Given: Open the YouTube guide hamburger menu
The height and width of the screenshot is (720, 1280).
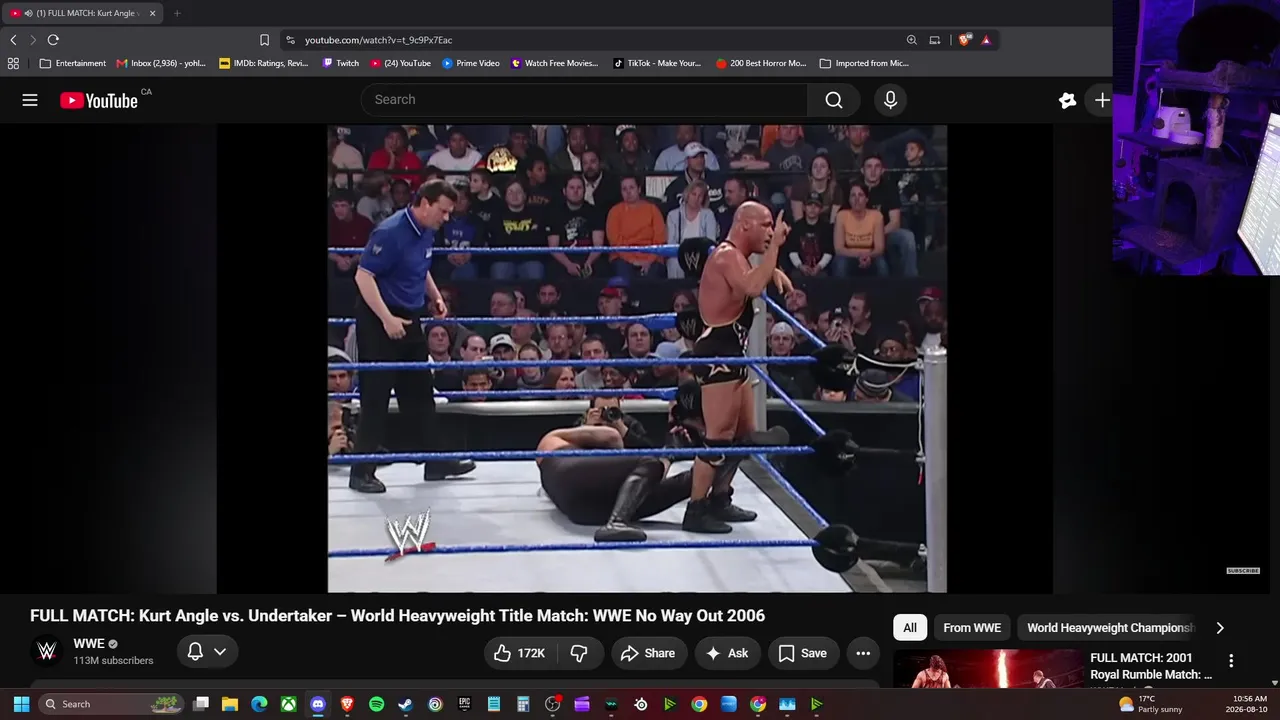Looking at the screenshot, I should (30, 100).
